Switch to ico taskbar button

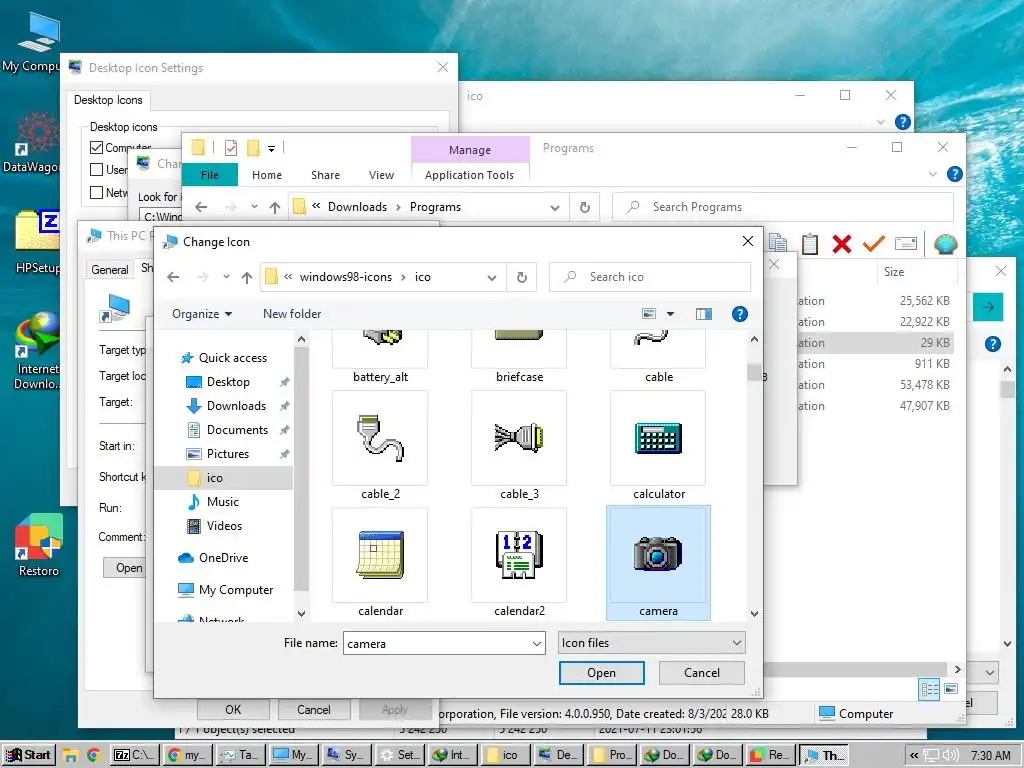tap(503, 755)
